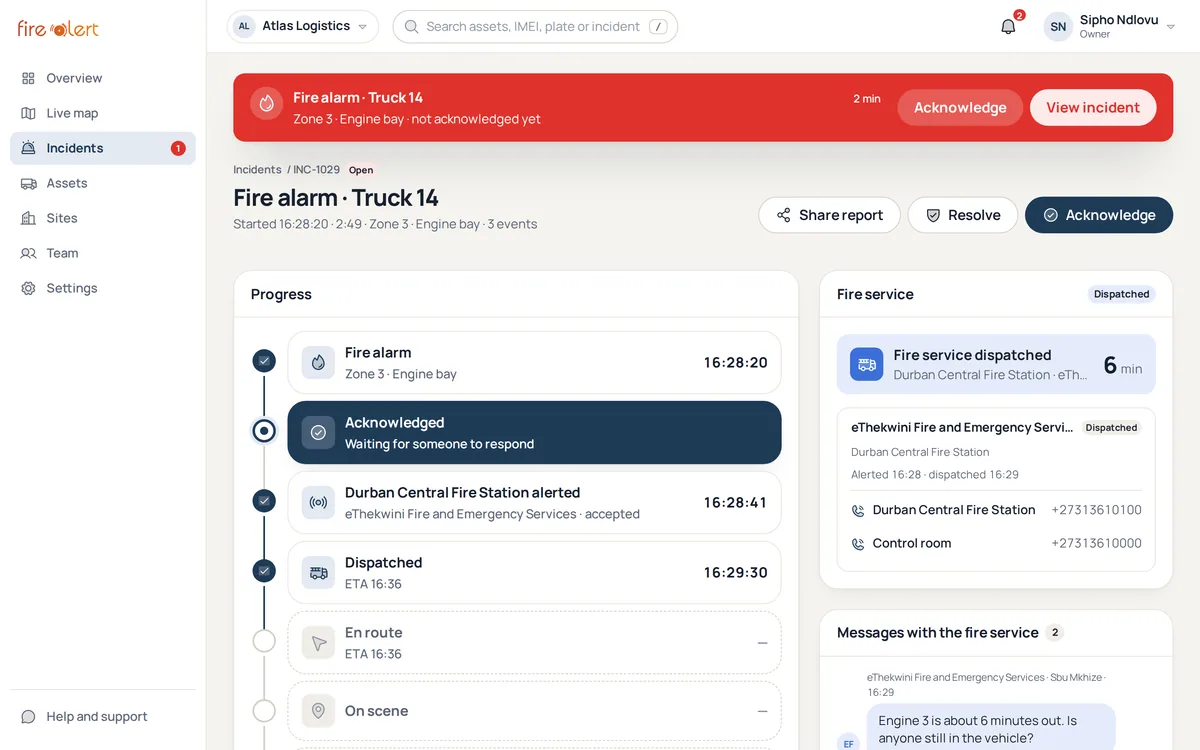Click the Incidents red count badge

(x=178, y=148)
